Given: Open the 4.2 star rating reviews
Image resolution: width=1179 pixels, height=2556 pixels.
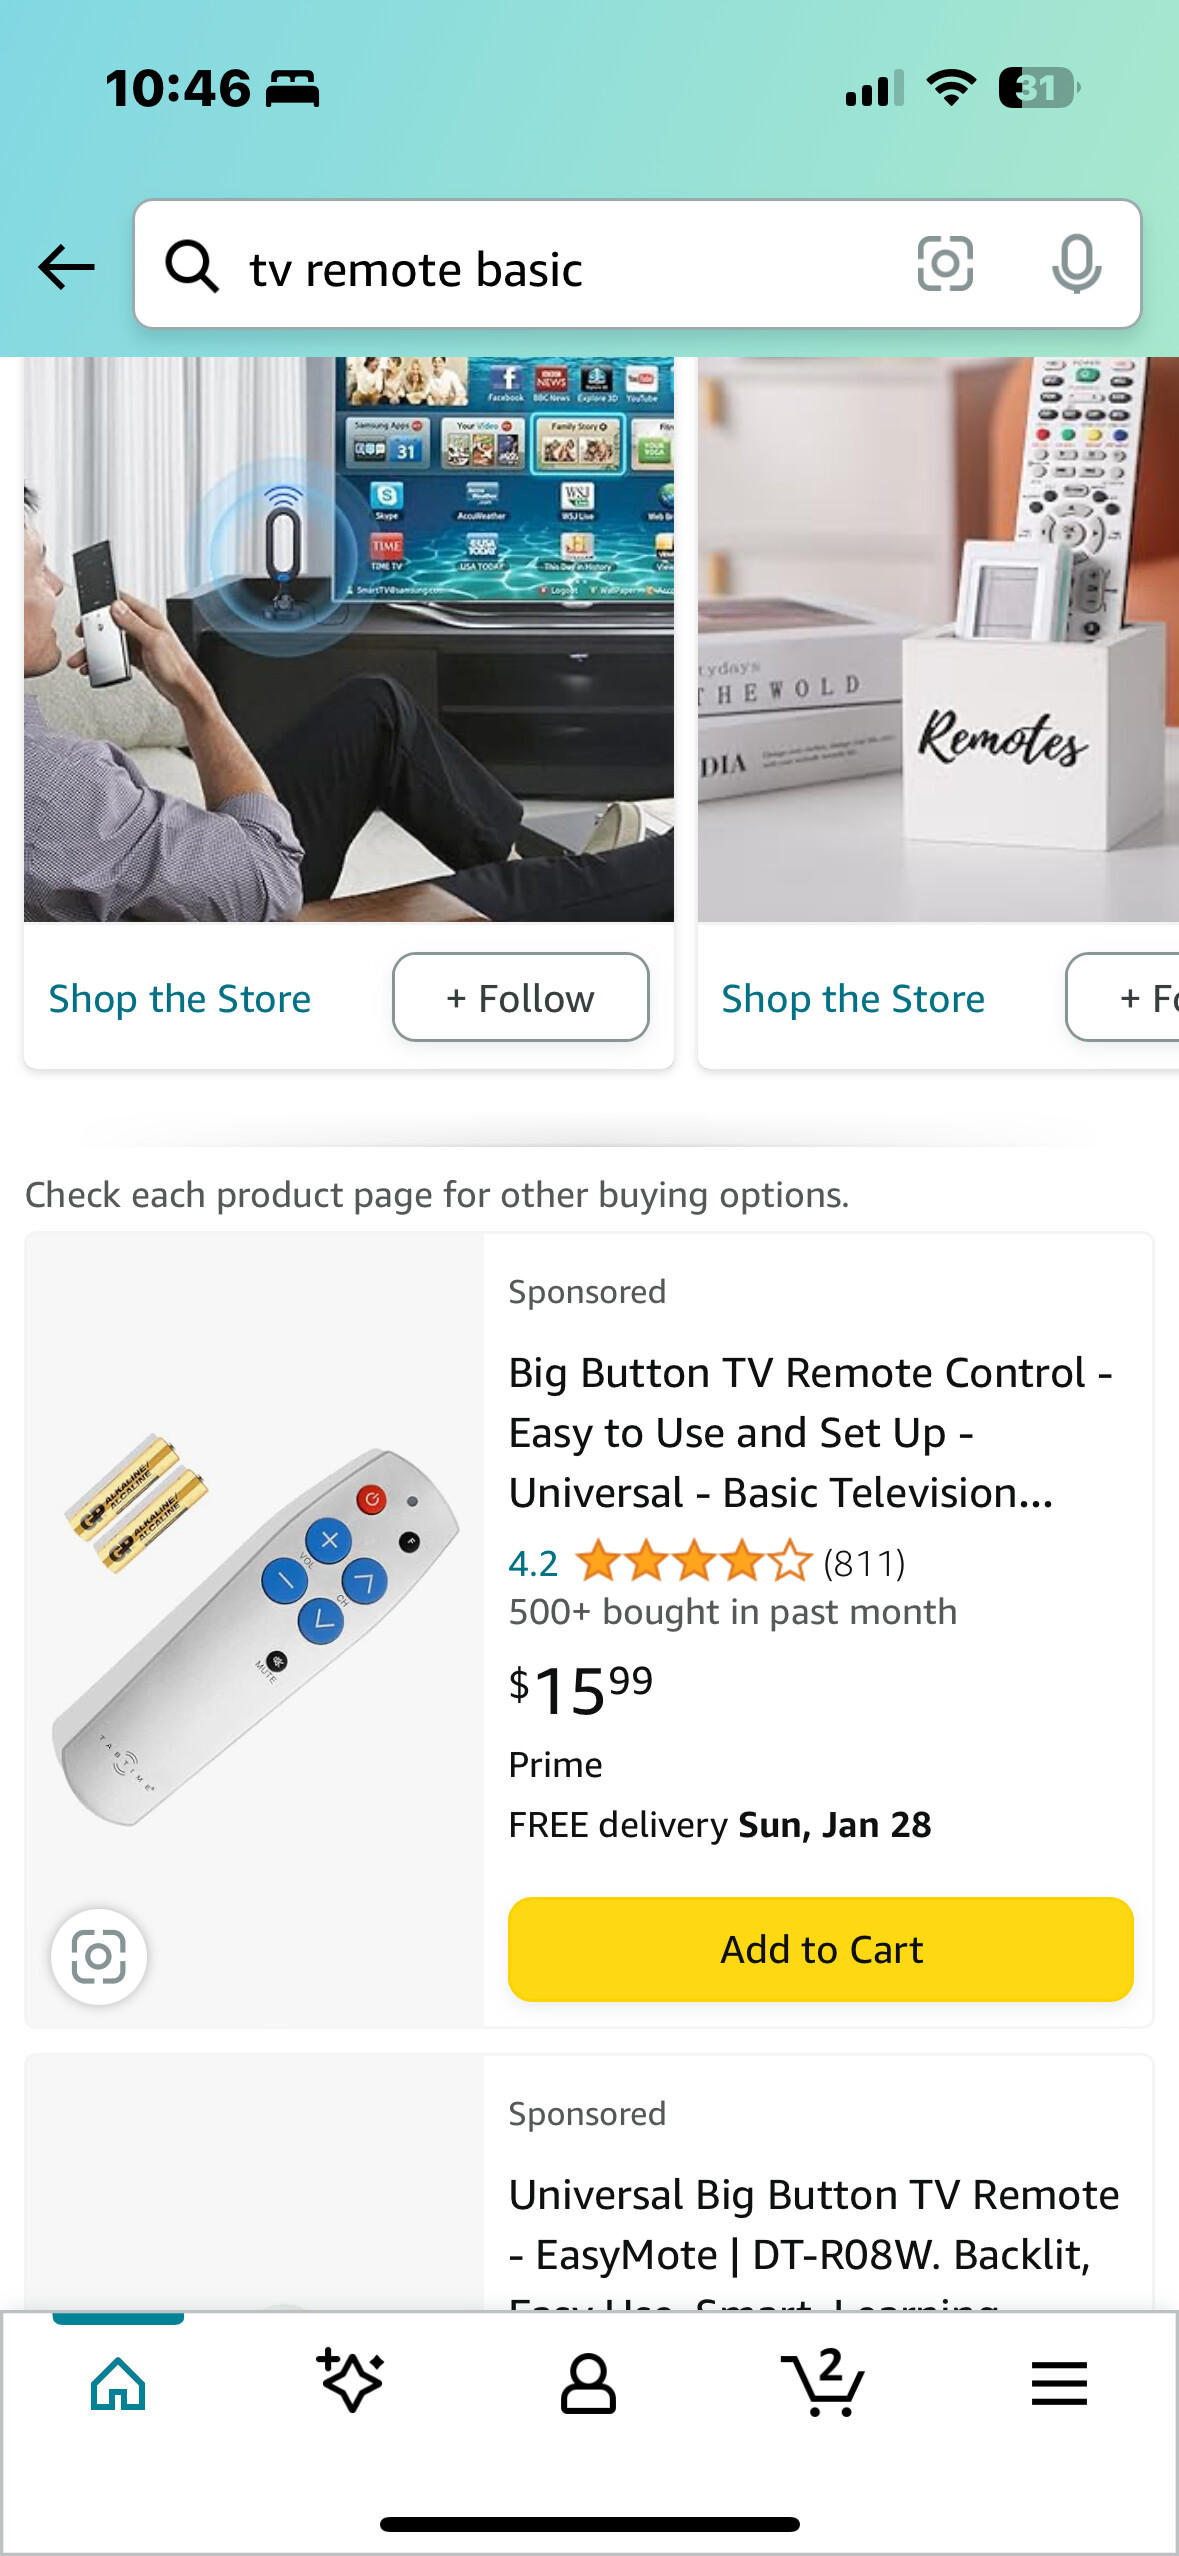Looking at the screenshot, I should click(707, 1561).
